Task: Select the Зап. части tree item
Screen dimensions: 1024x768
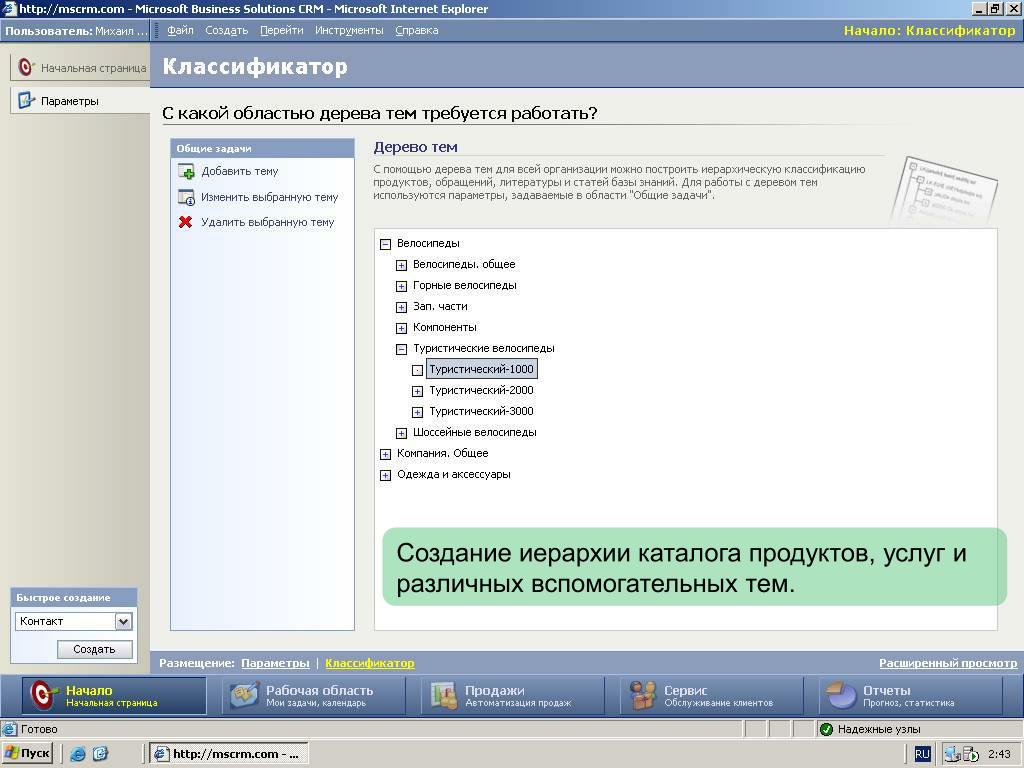Action: 440,306
